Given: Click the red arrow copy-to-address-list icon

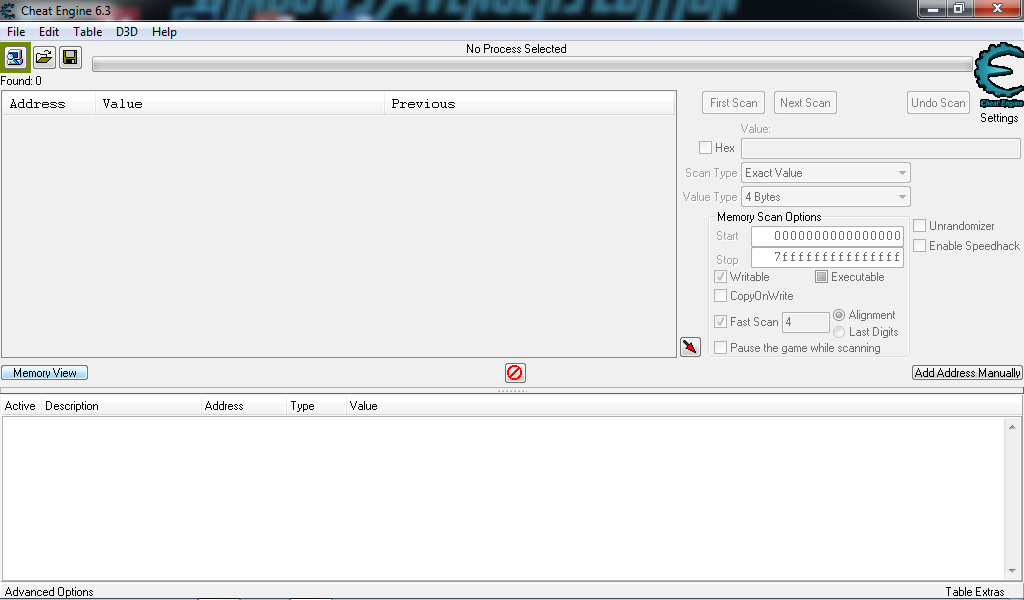Looking at the screenshot, I should (690, 347).
